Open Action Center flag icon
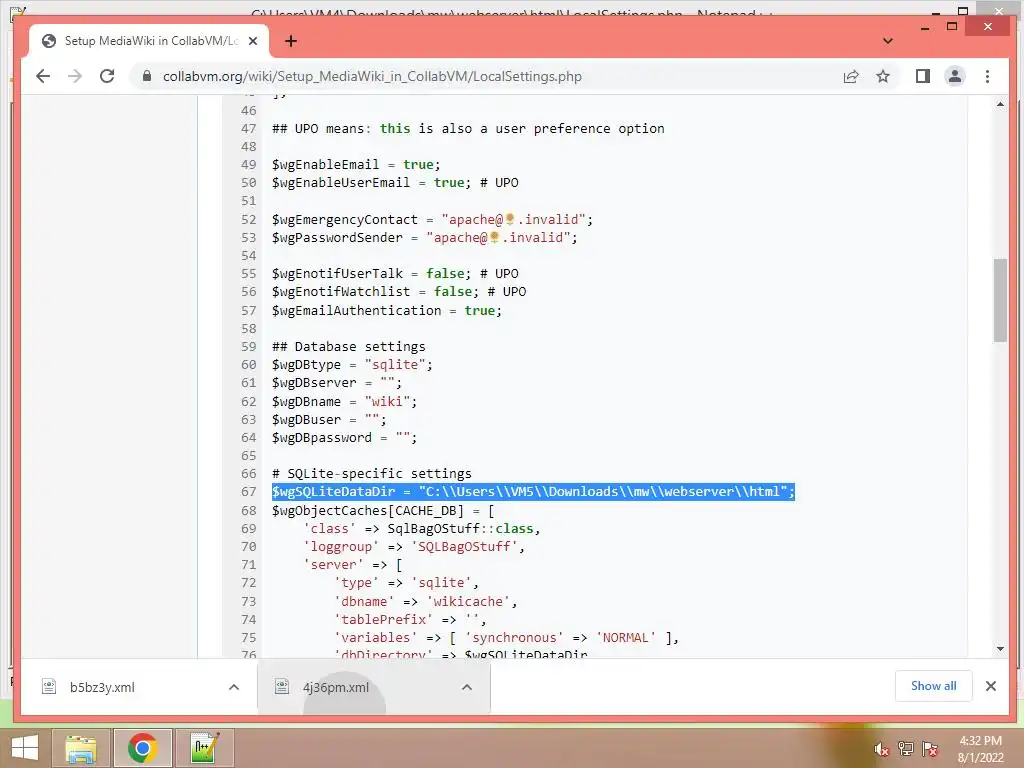Viewport: 1024px width, 768px height. coord(930,749)
